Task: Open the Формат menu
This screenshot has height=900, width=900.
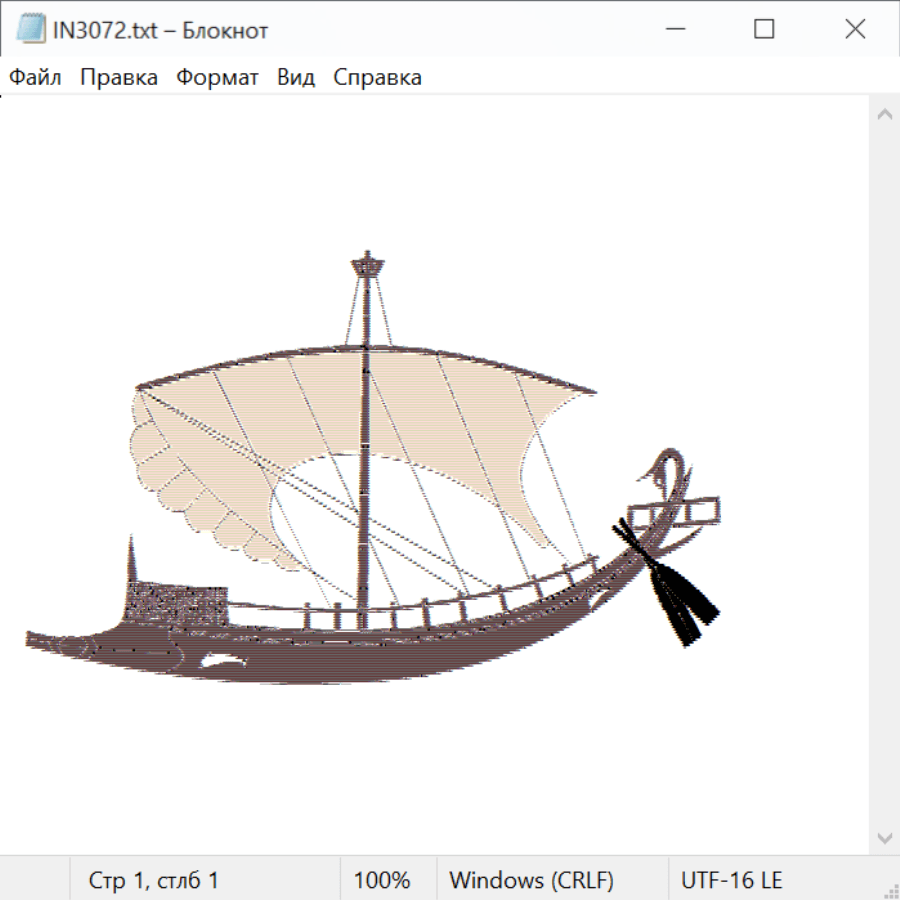Action: tap(217, 78)
